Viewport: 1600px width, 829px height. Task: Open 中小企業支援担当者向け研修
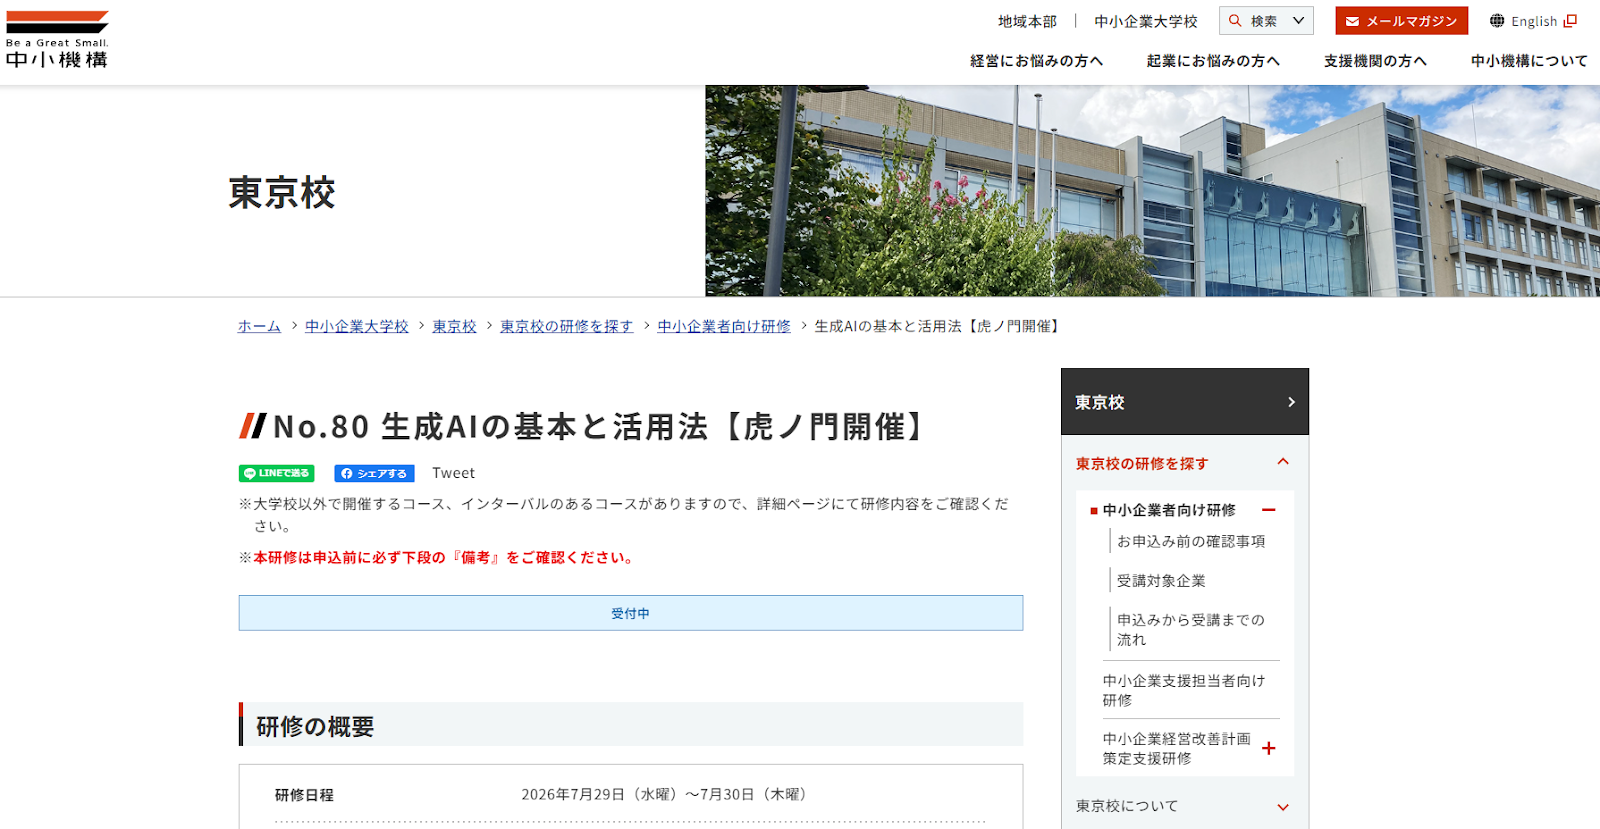1184,690
